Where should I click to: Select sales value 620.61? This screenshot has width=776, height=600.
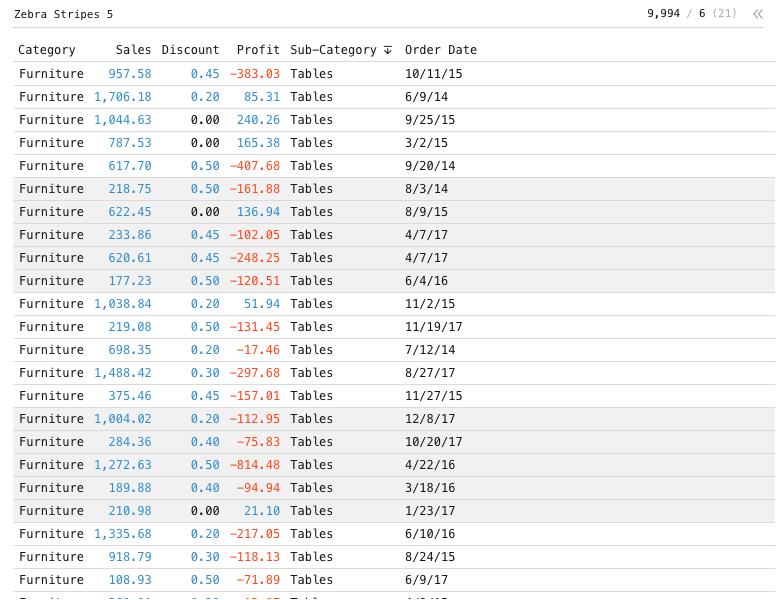[130, 258]
